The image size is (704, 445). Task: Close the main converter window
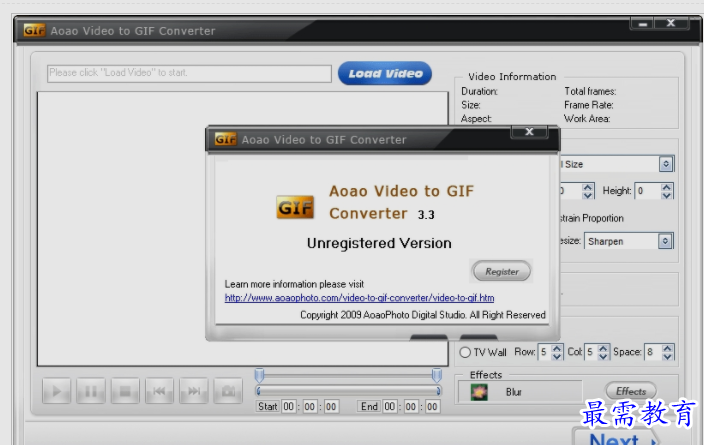click(671, 23)
